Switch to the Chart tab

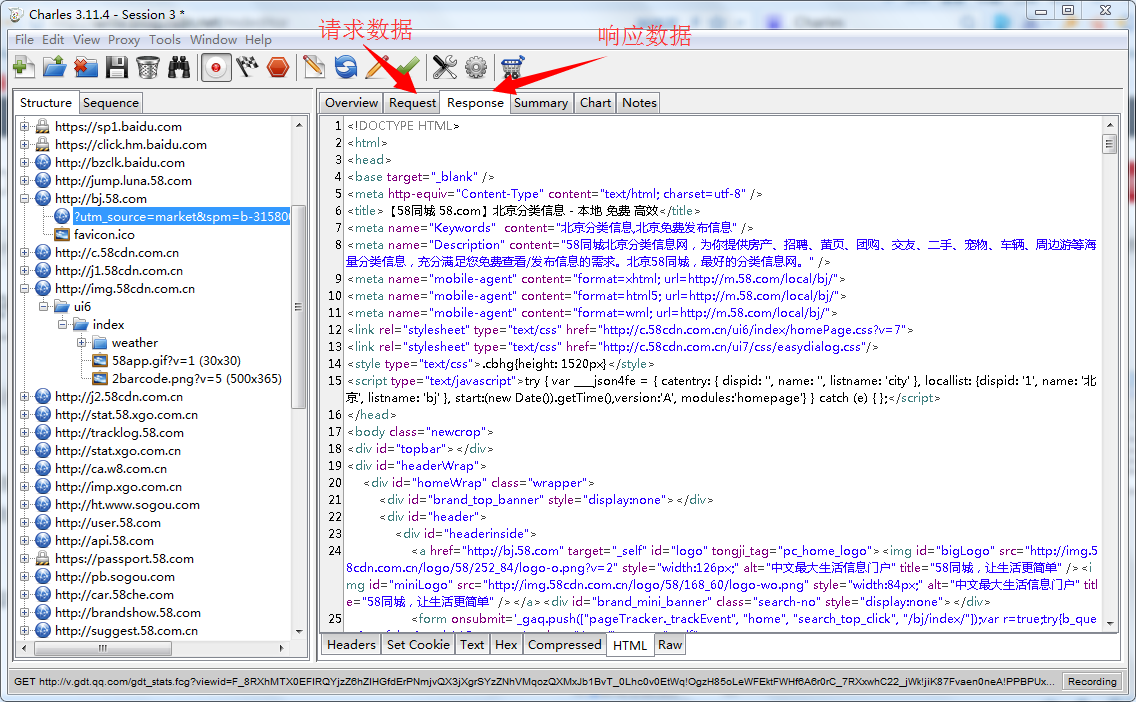[596, 103]
